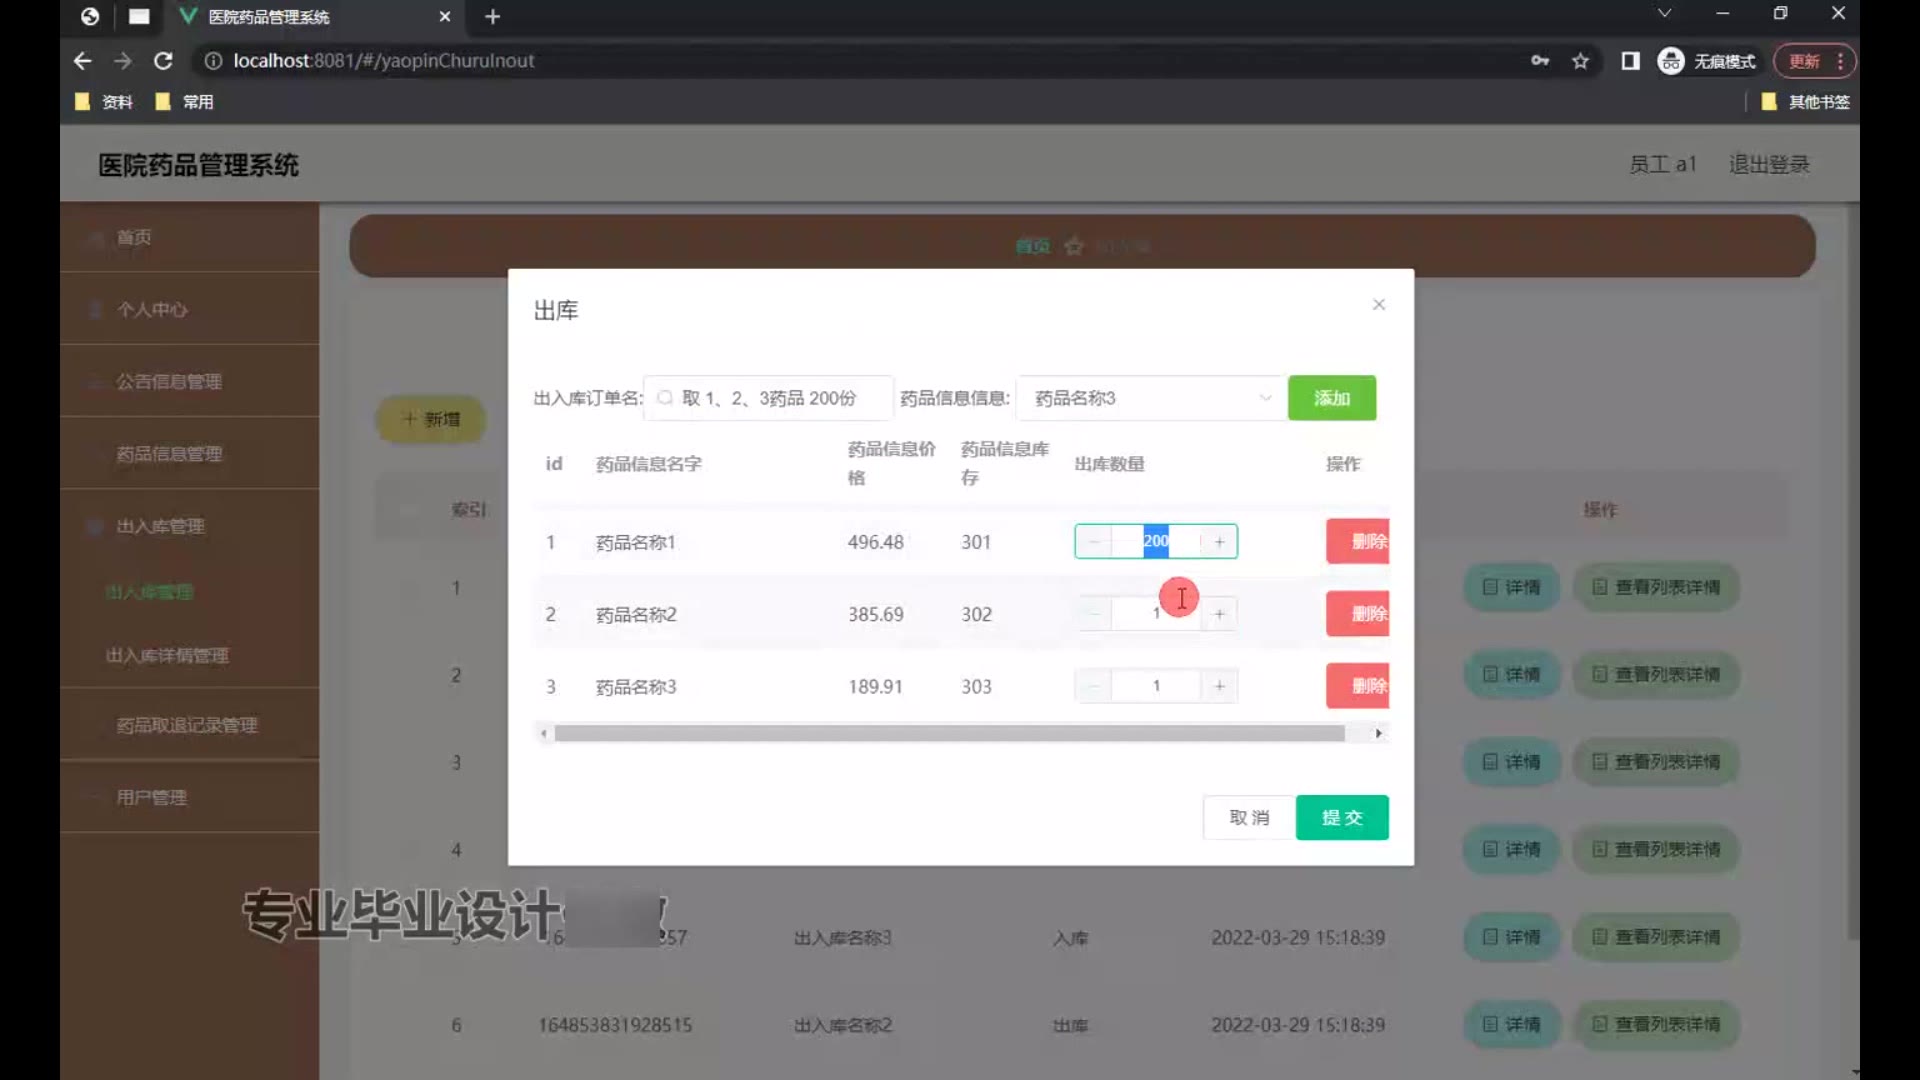
Task: Click the browser reload icon
Action: [x=163, y=61]
